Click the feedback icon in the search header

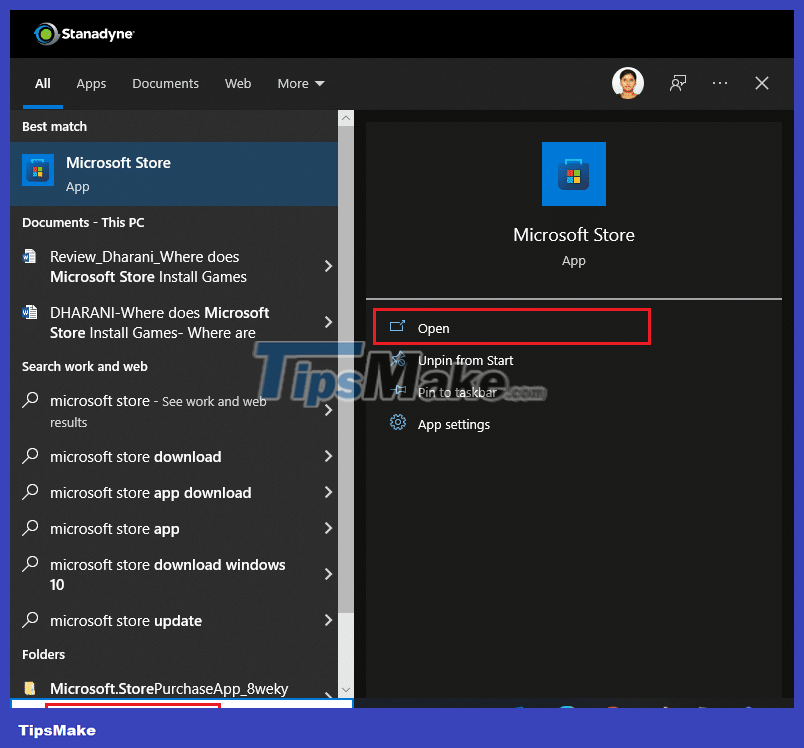(x=678, y=83)
